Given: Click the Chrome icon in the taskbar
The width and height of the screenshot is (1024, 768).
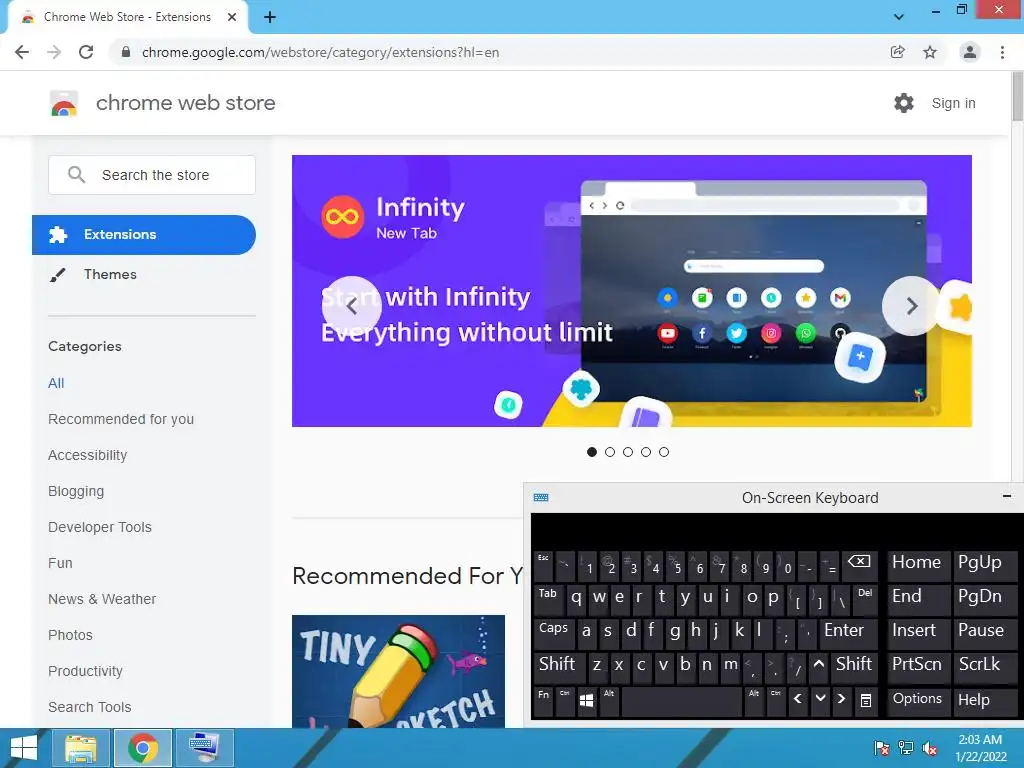Looking at the screenshot, I should point(143,748).
